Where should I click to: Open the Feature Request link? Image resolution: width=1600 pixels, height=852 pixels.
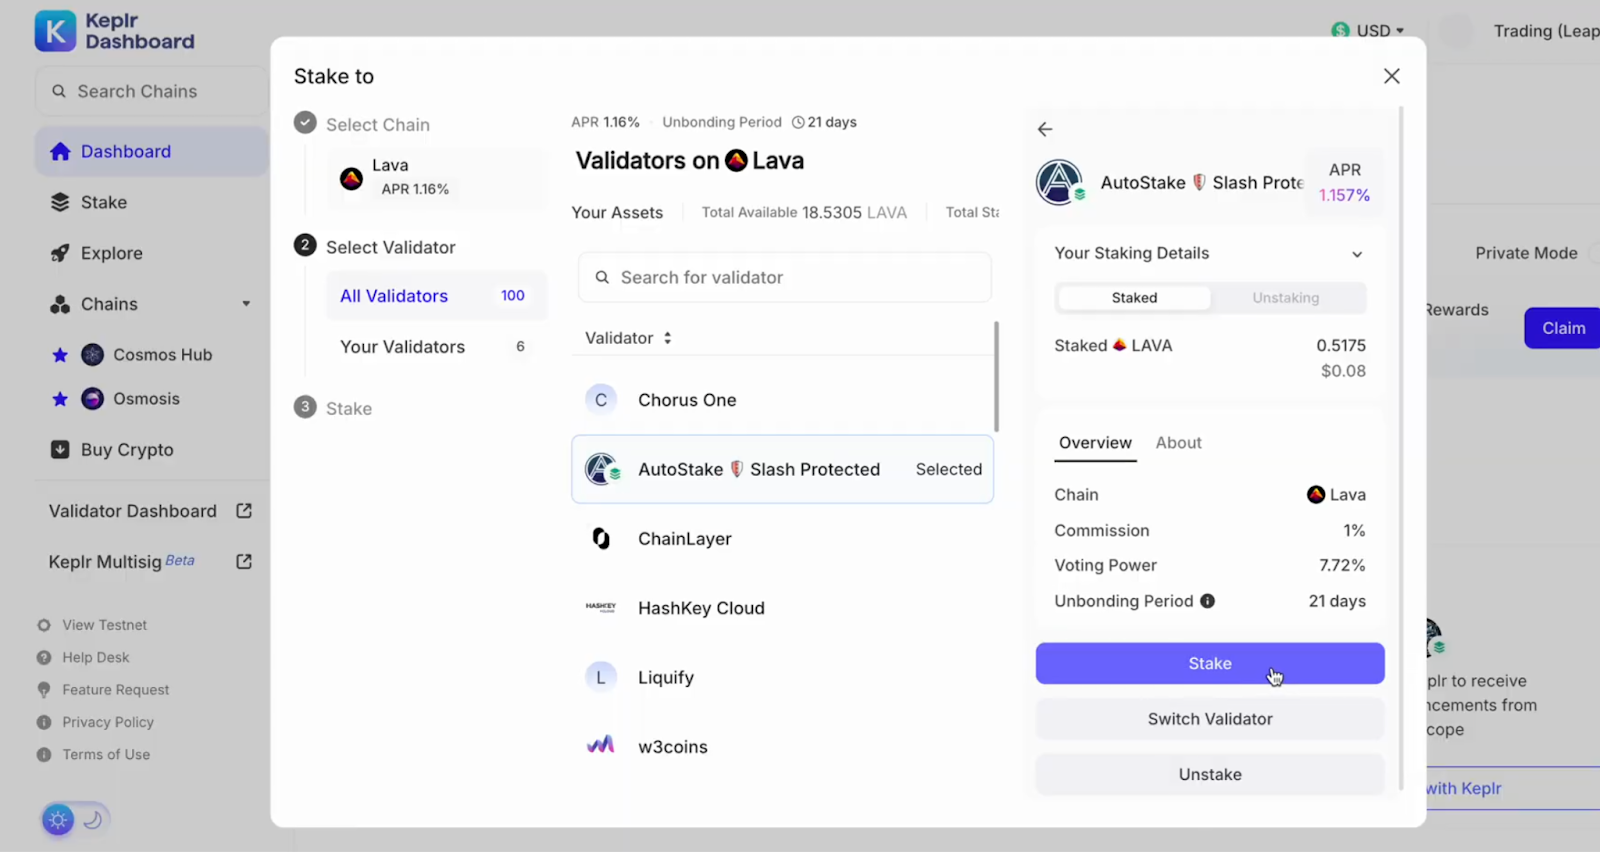pyautogui.click(x=116, y=690)
